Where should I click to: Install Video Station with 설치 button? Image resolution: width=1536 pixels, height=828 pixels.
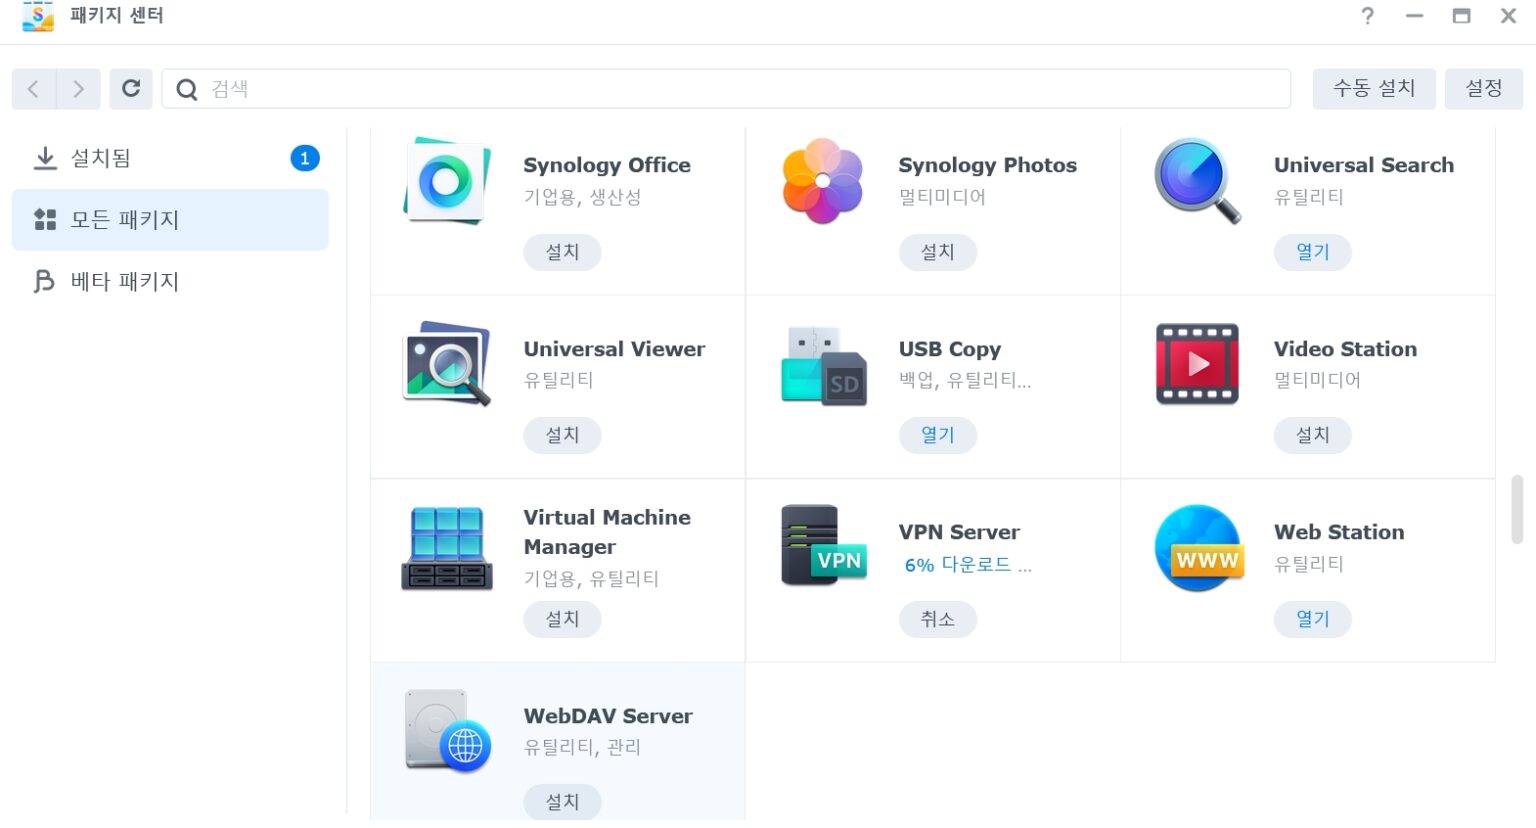(1313, 435)
